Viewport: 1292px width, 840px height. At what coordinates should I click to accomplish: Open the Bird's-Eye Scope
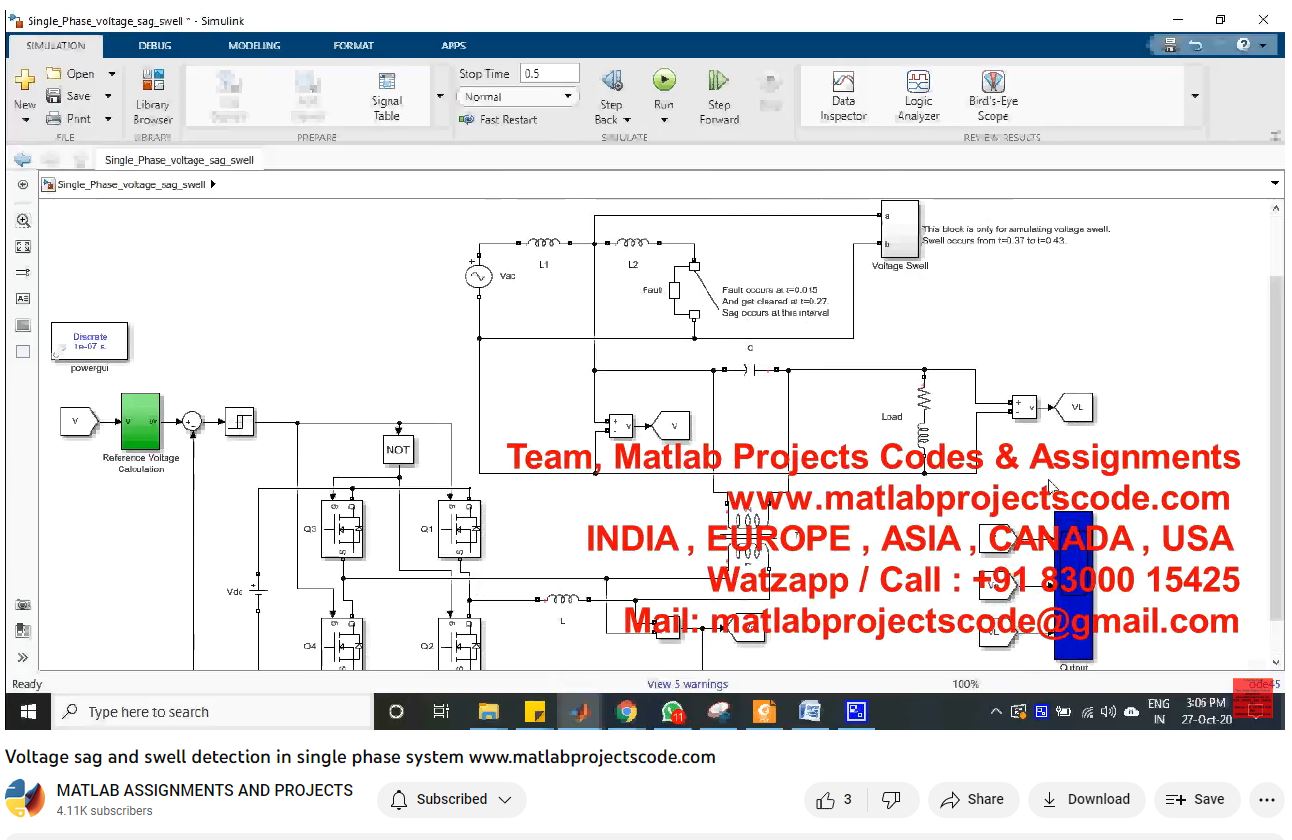pos(992,96)
